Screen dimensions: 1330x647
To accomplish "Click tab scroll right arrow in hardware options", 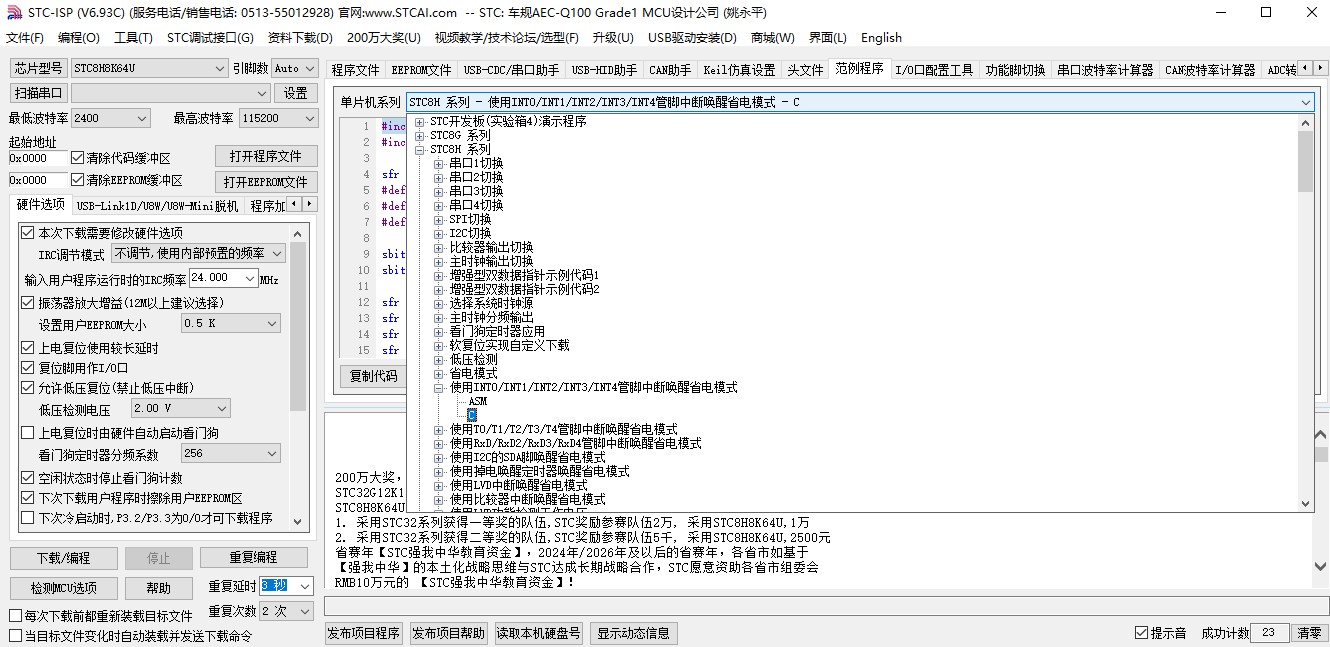I will click(x=310, y=204).
